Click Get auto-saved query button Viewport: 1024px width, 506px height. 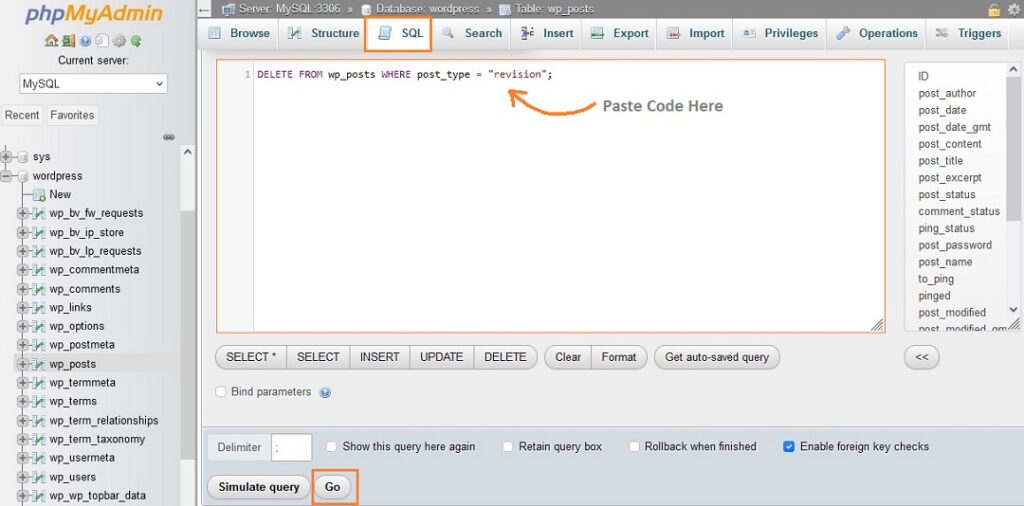pos(716,357)
